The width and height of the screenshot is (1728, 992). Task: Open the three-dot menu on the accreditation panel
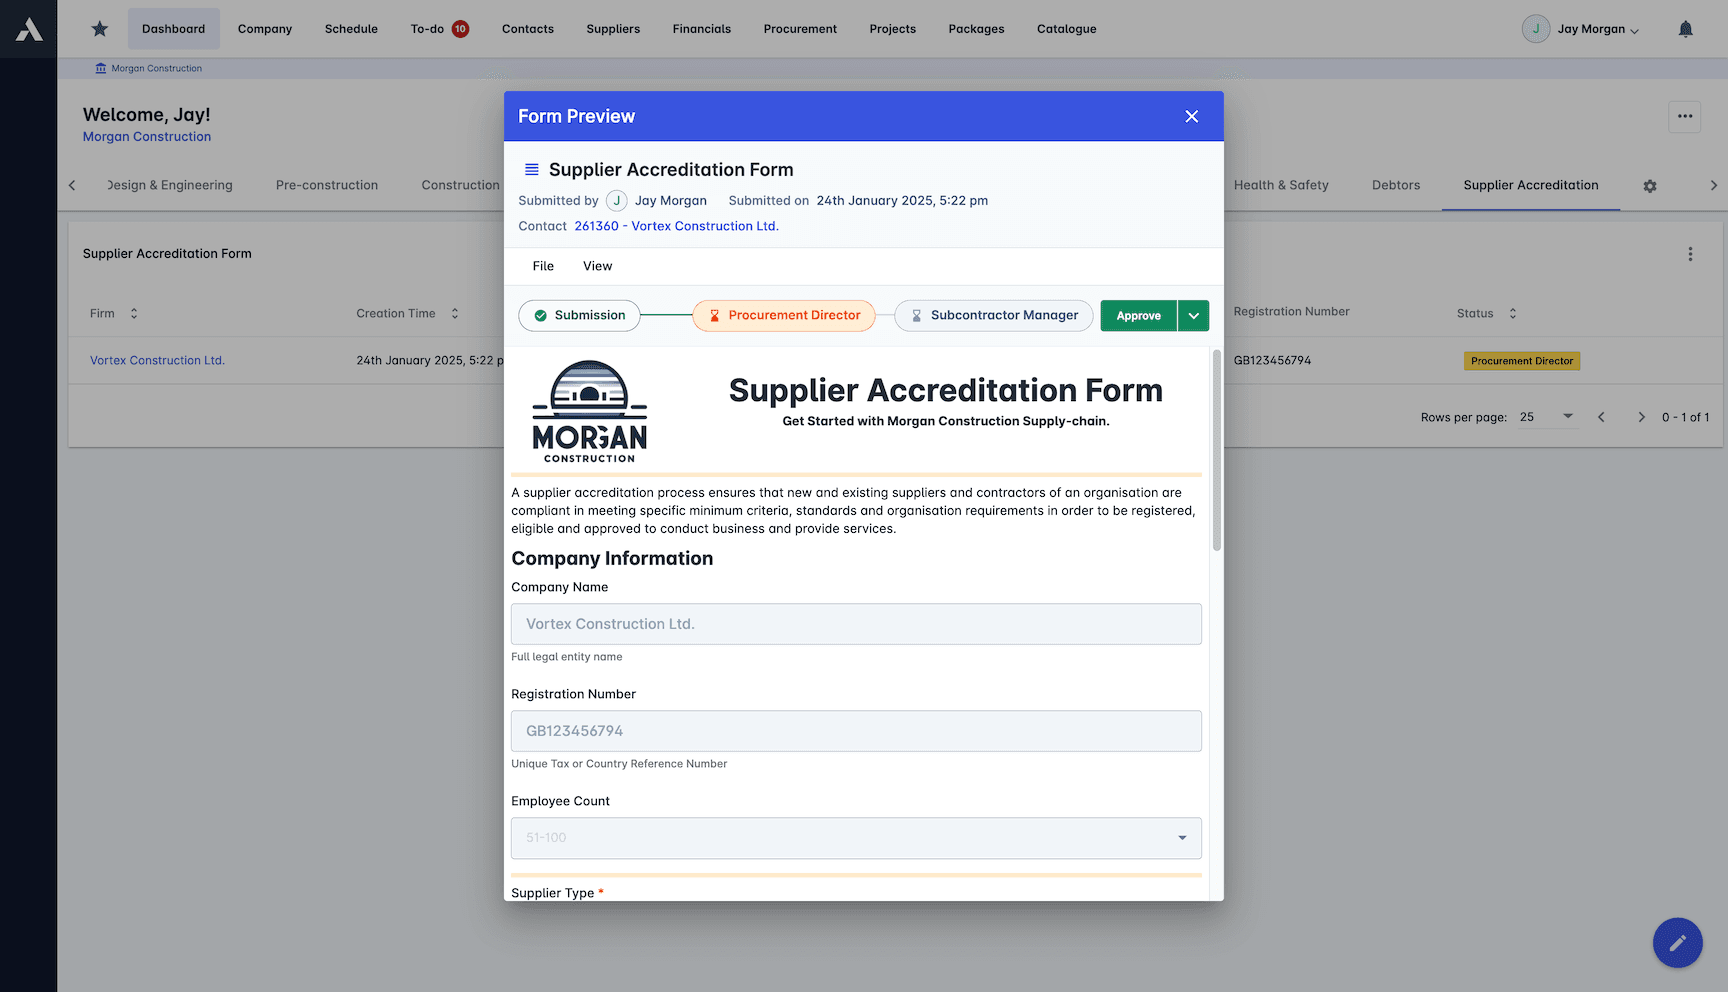pos(1691,254)
